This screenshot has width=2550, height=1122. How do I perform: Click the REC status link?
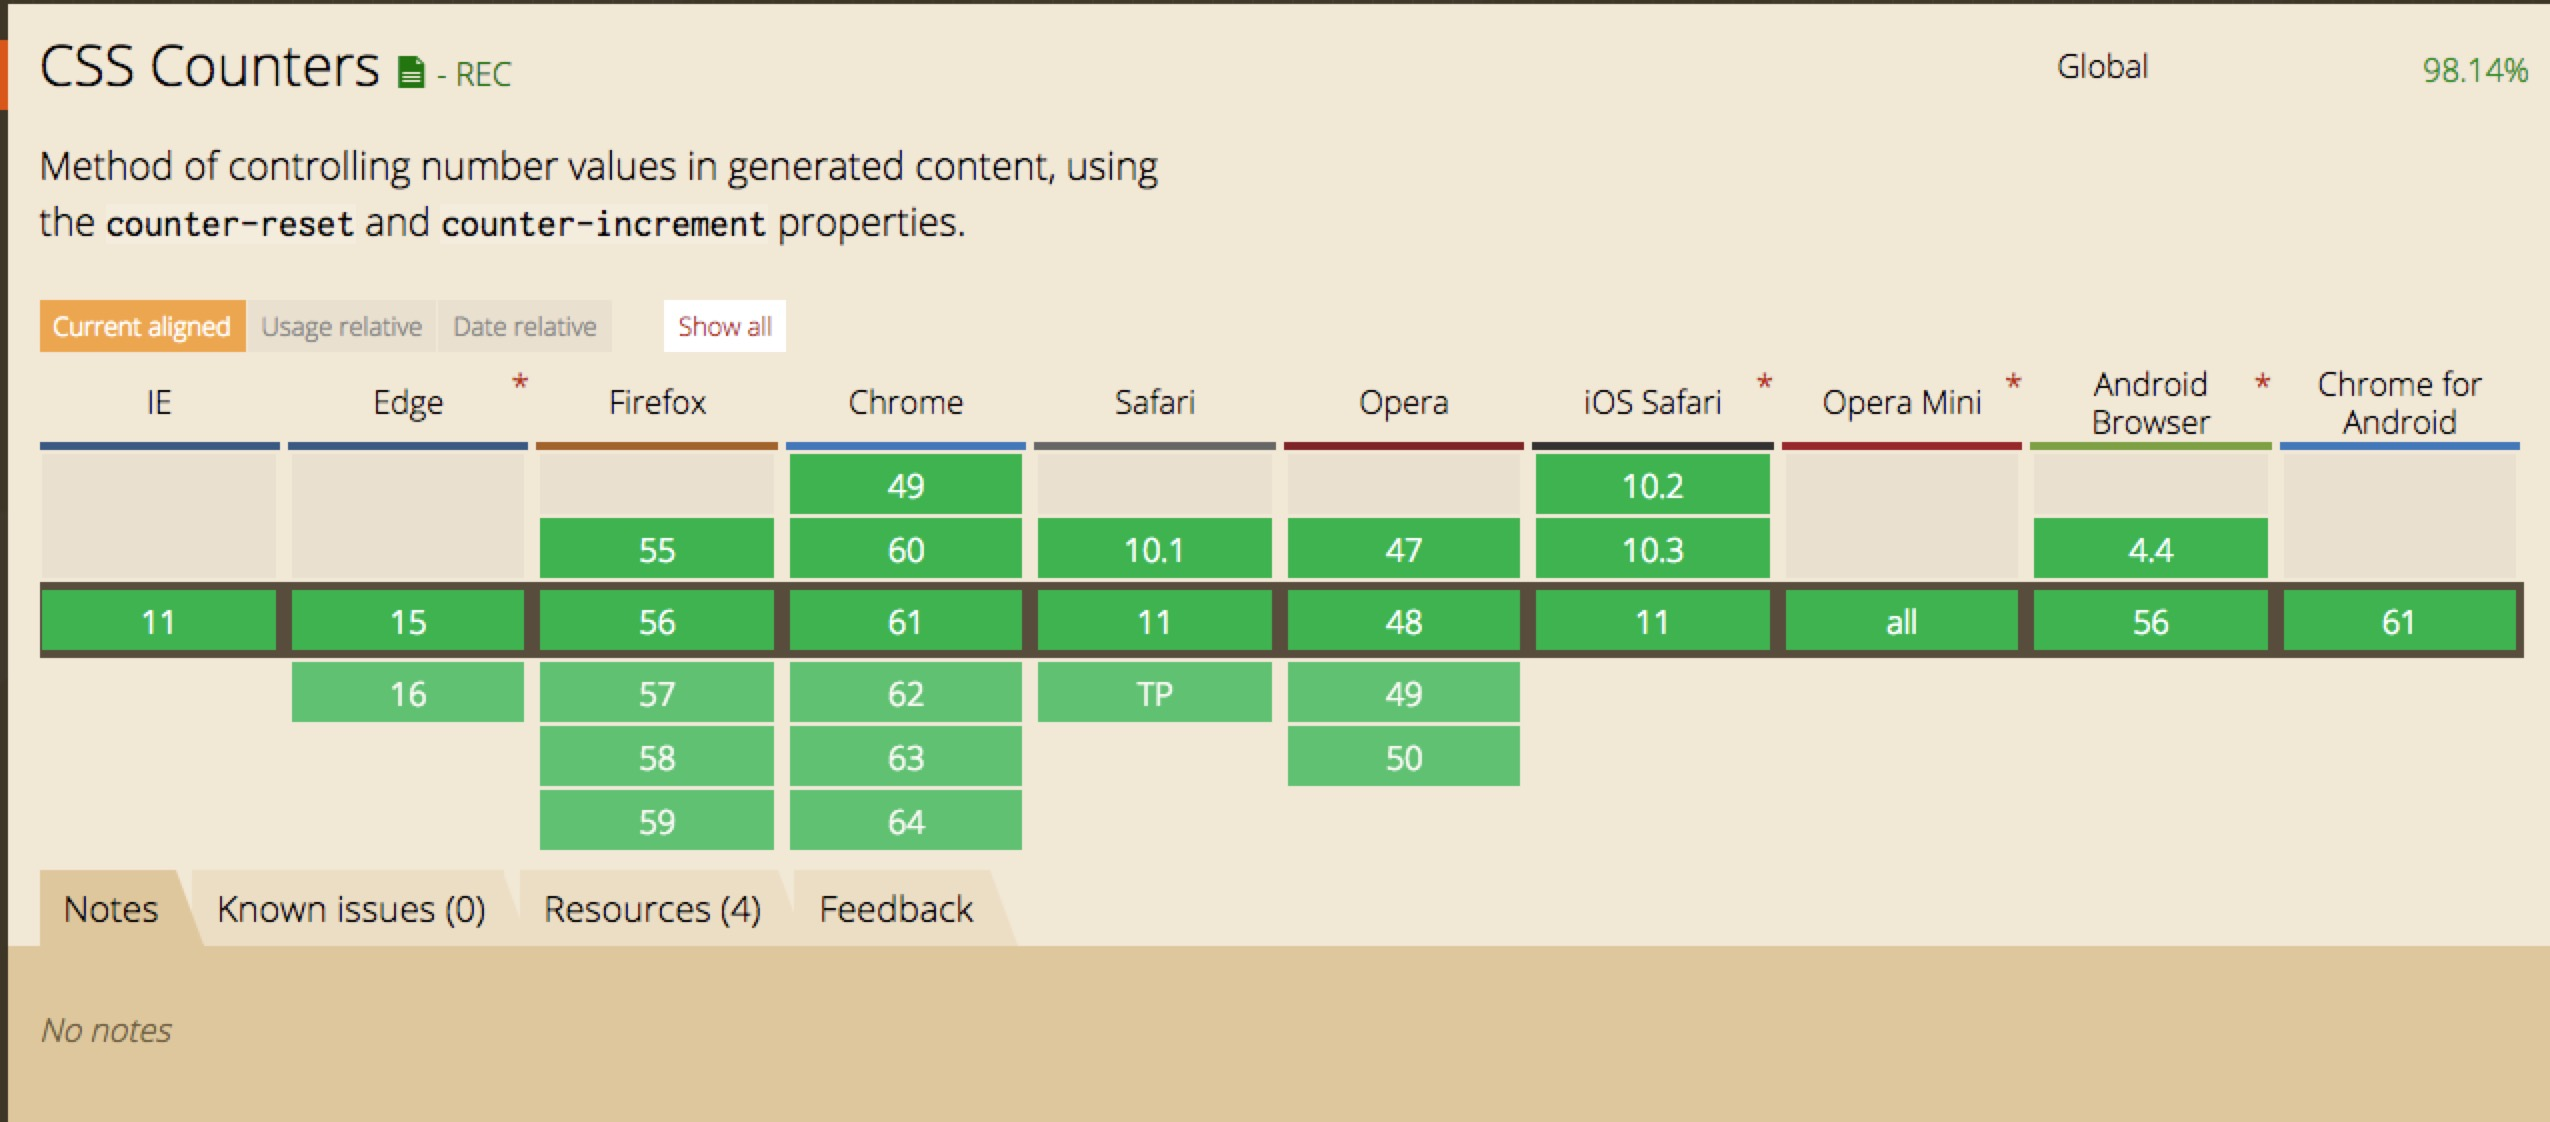coord(483,74)
